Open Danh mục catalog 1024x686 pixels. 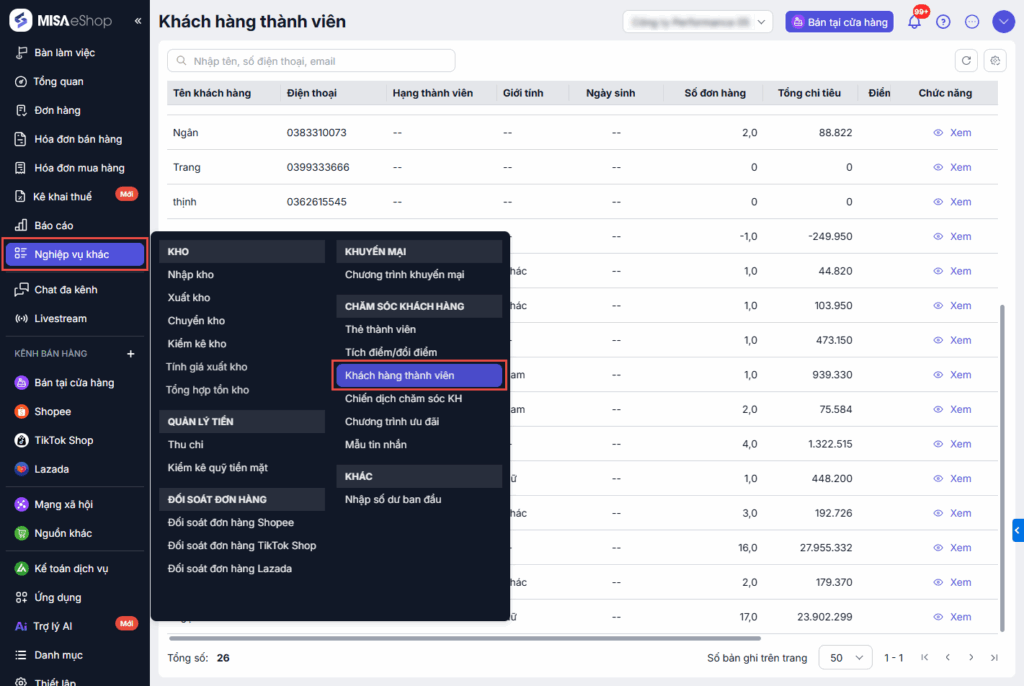tap(58, 654)
